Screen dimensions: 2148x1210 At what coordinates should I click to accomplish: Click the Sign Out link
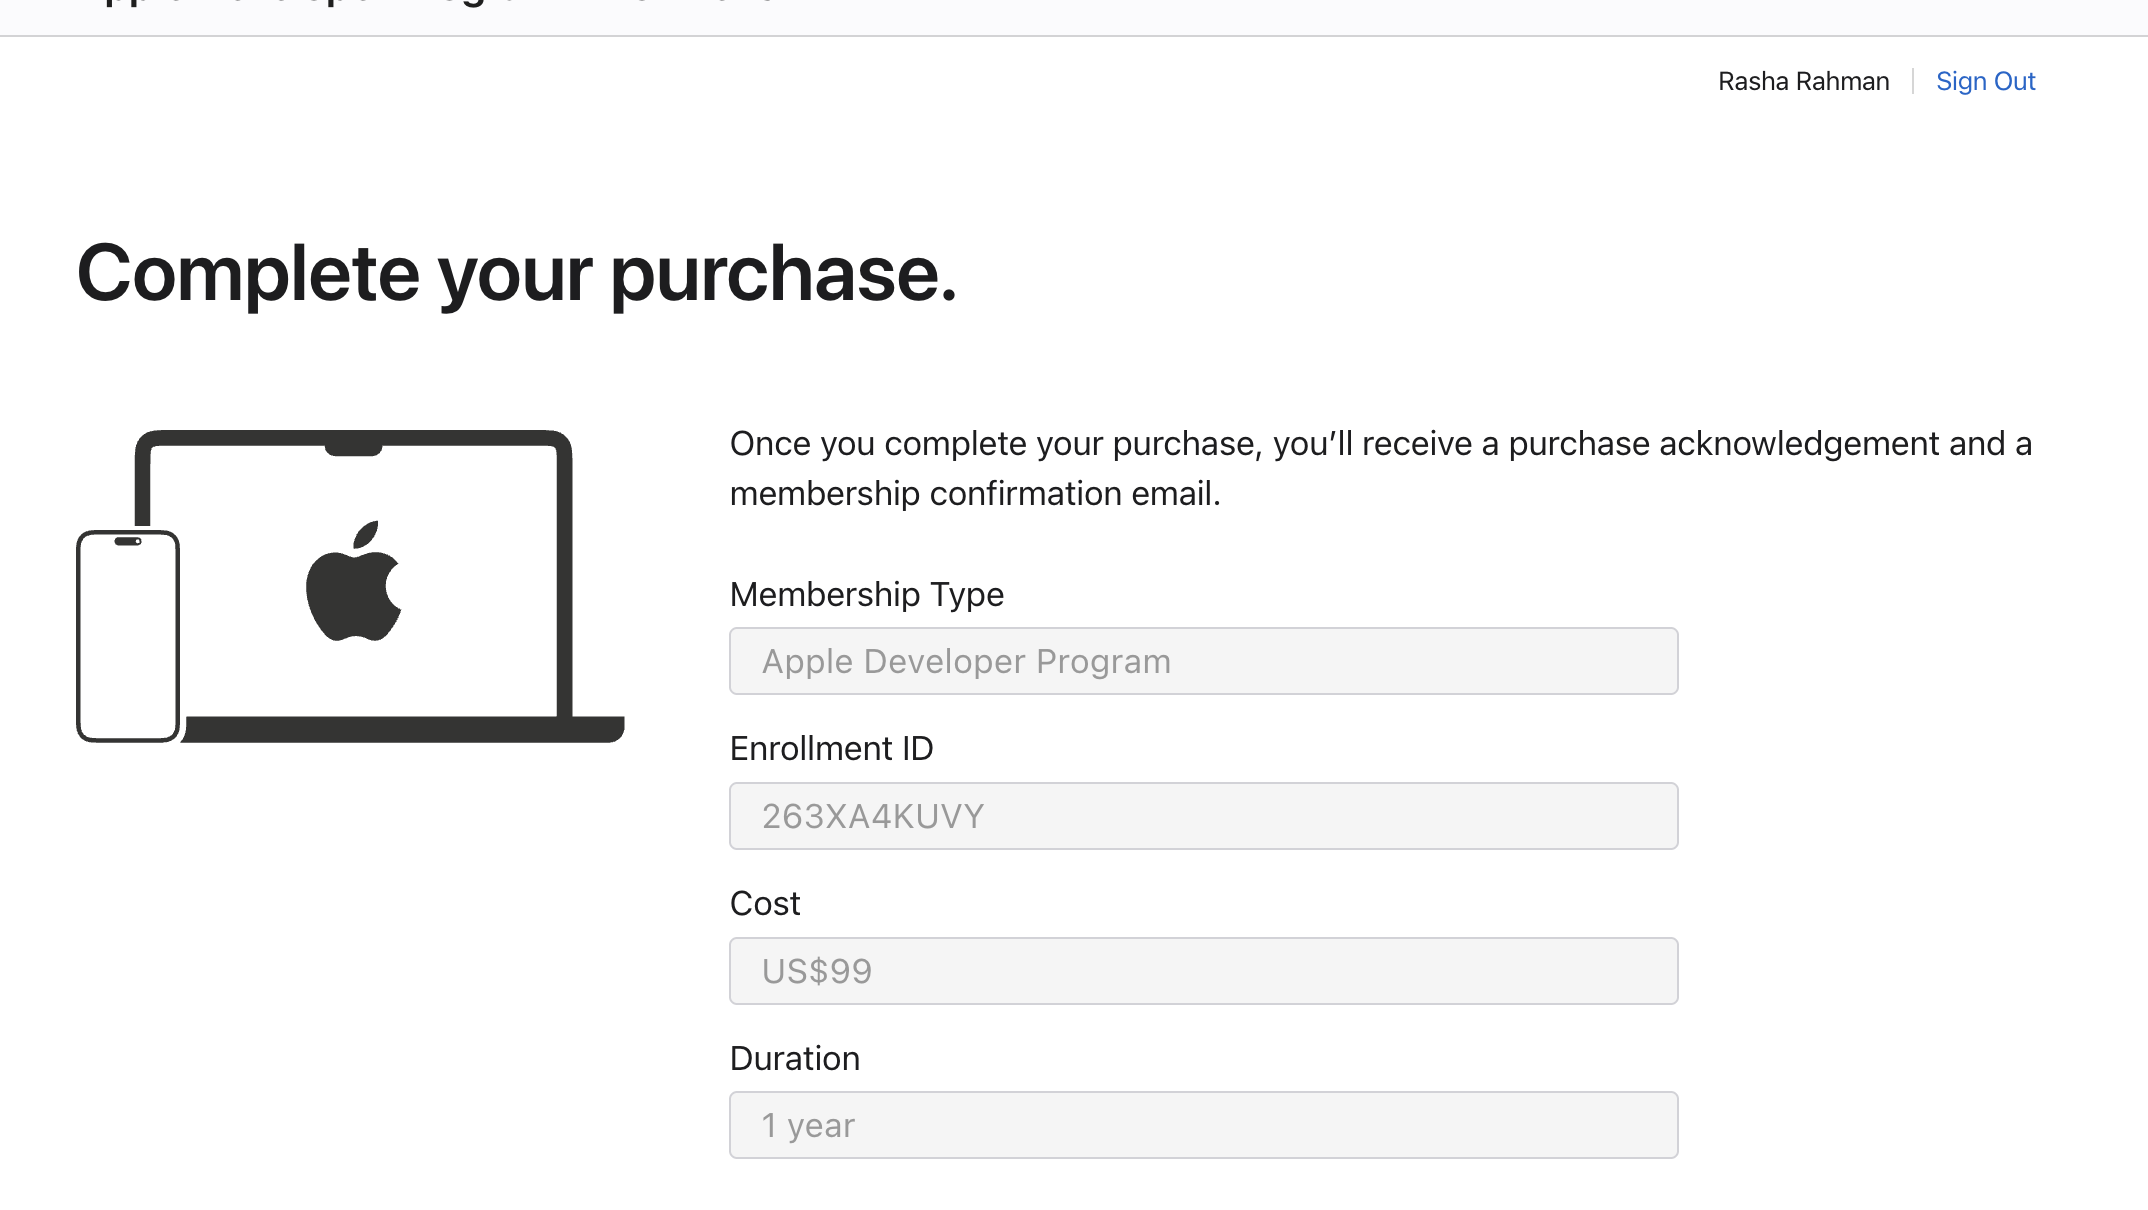click(1985, 81)
